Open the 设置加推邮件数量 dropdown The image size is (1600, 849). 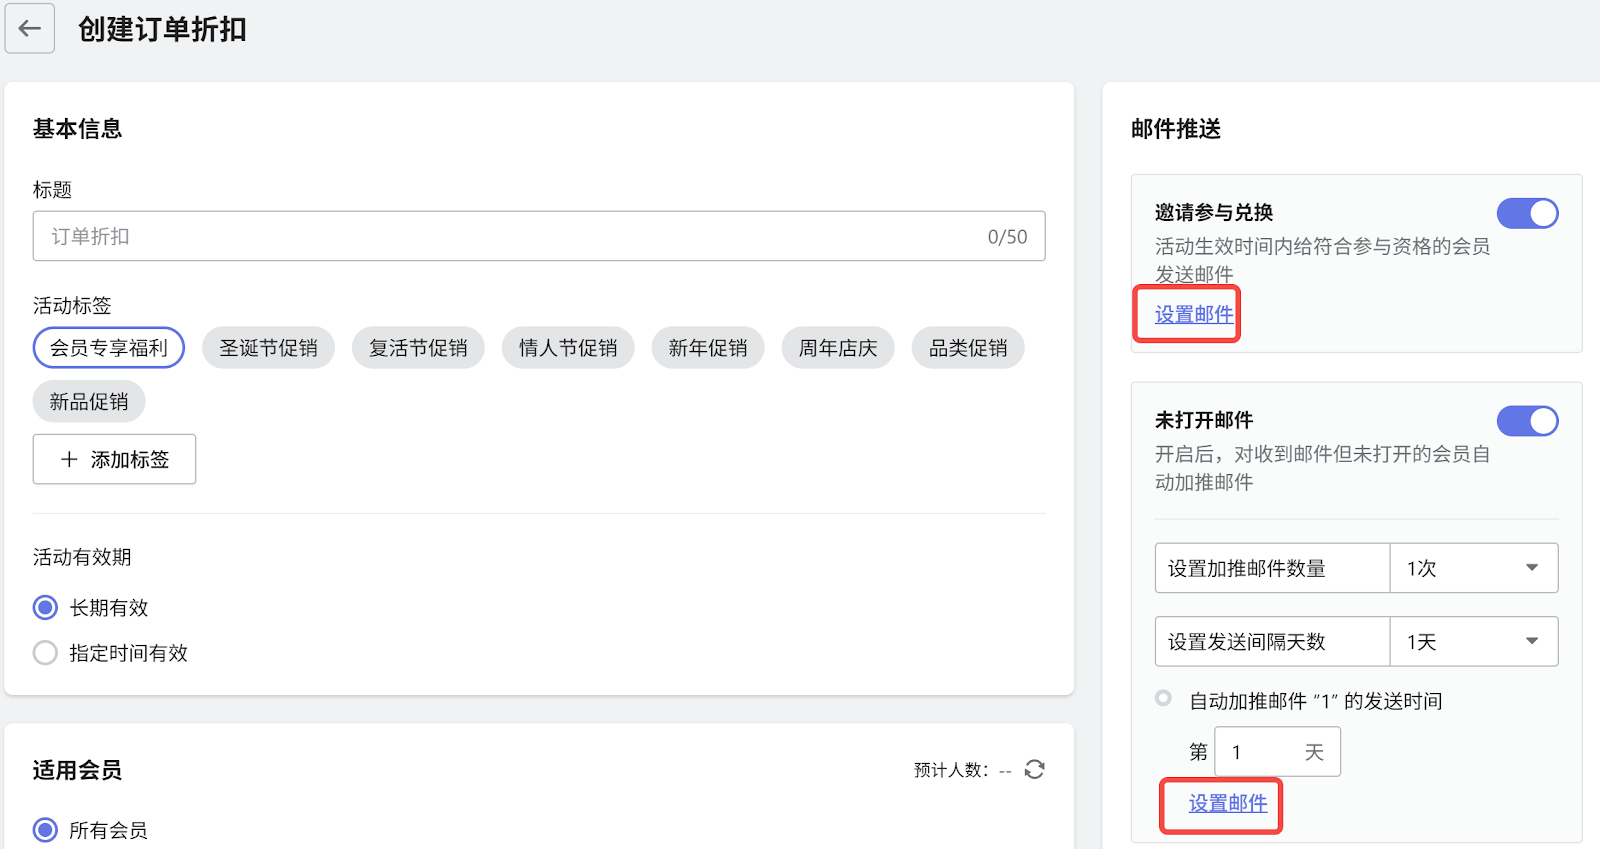[x=1473, y=568]
